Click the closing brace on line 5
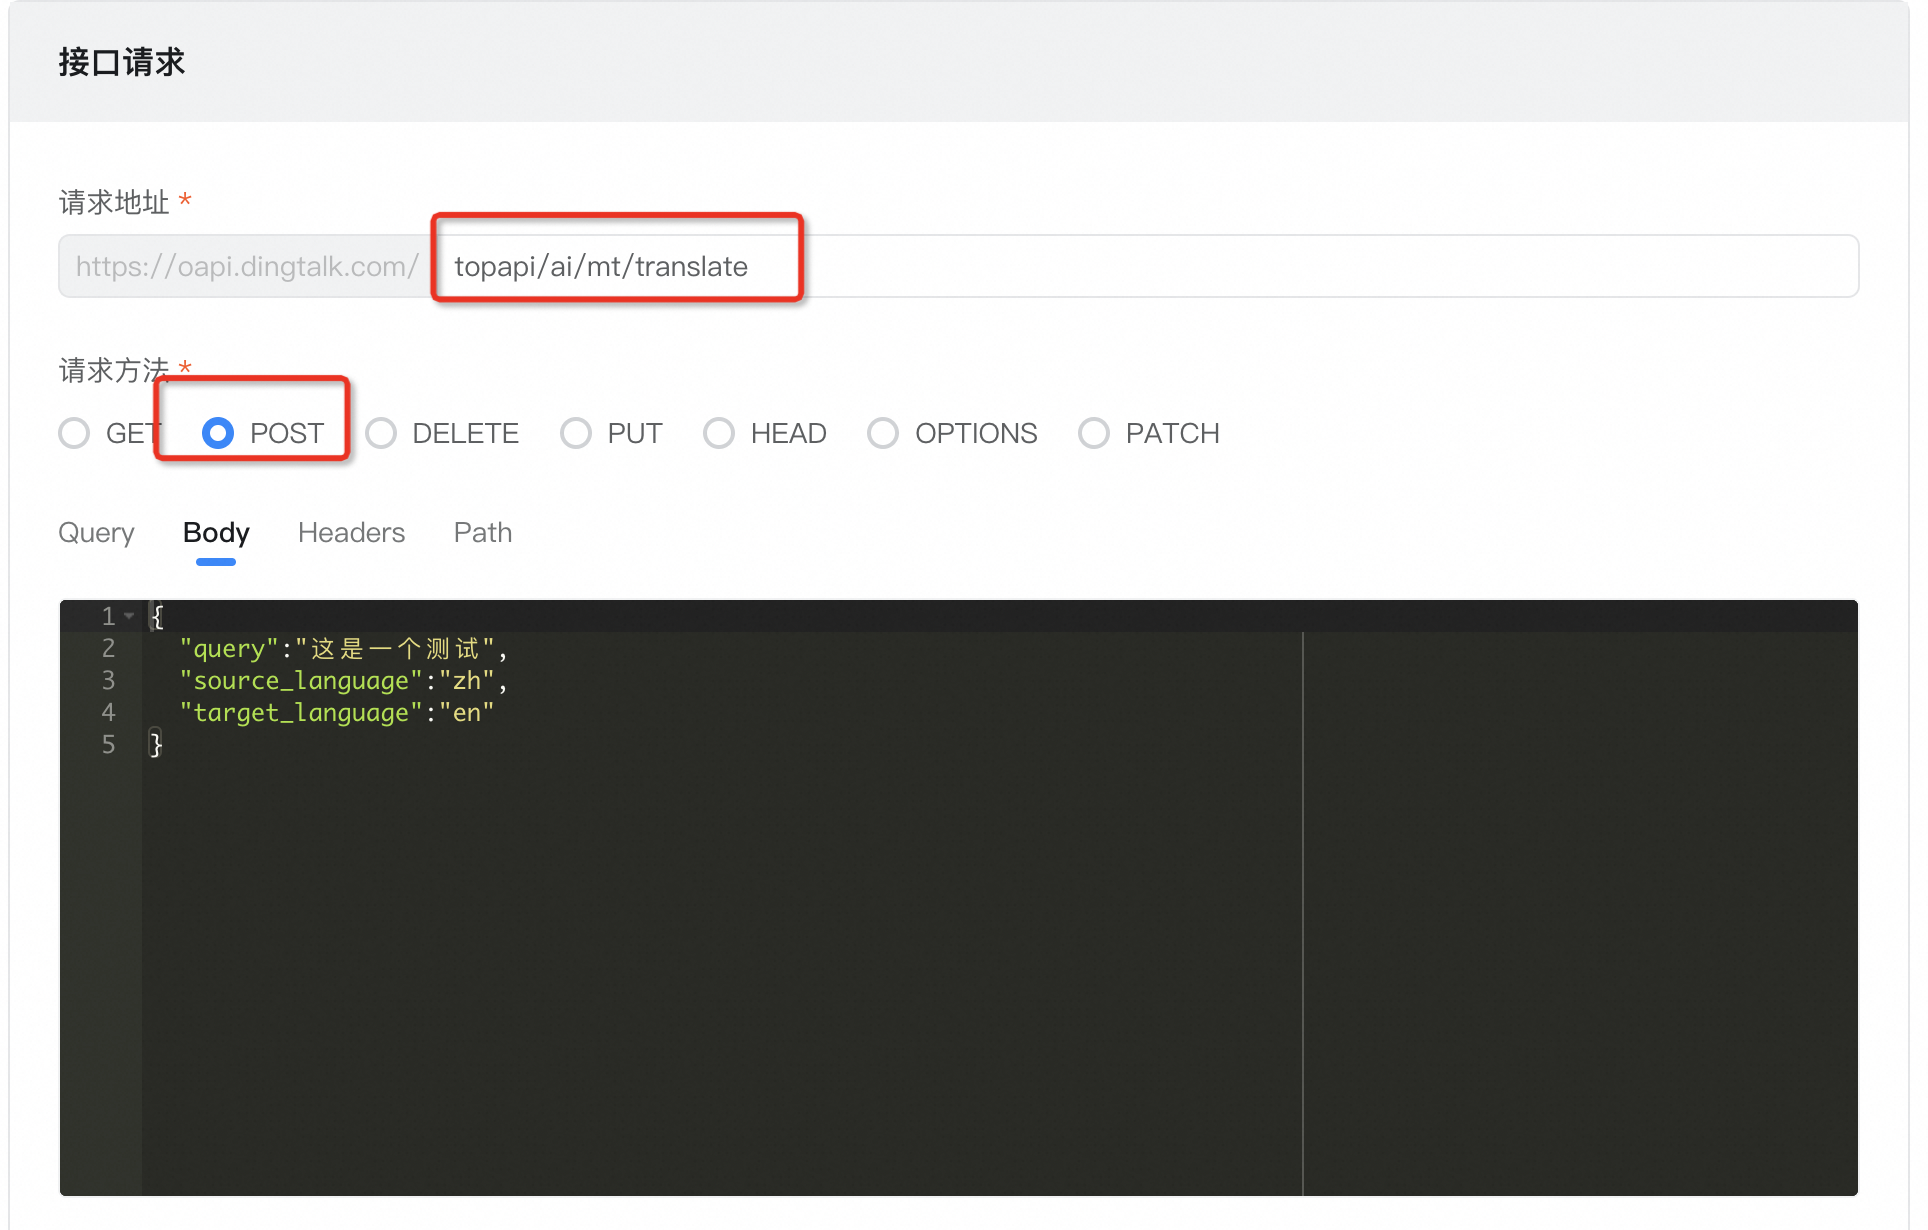This screenshot has width=1928, height=1230. (x=156, y=744)
